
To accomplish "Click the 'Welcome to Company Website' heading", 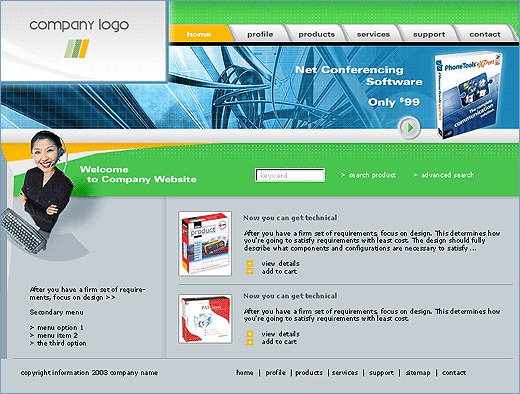I will pos(138,174).
